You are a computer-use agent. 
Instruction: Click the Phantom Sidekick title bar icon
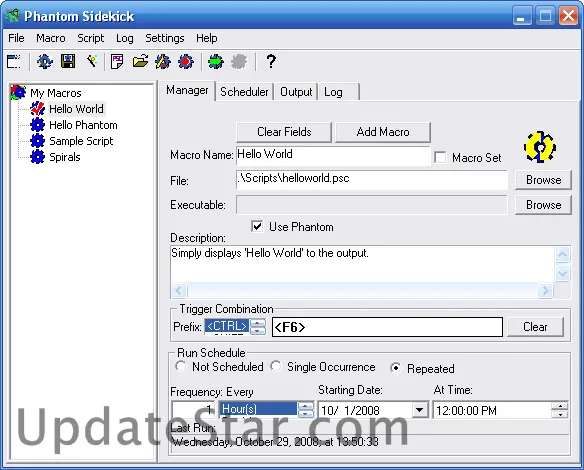tap(13, 16)
